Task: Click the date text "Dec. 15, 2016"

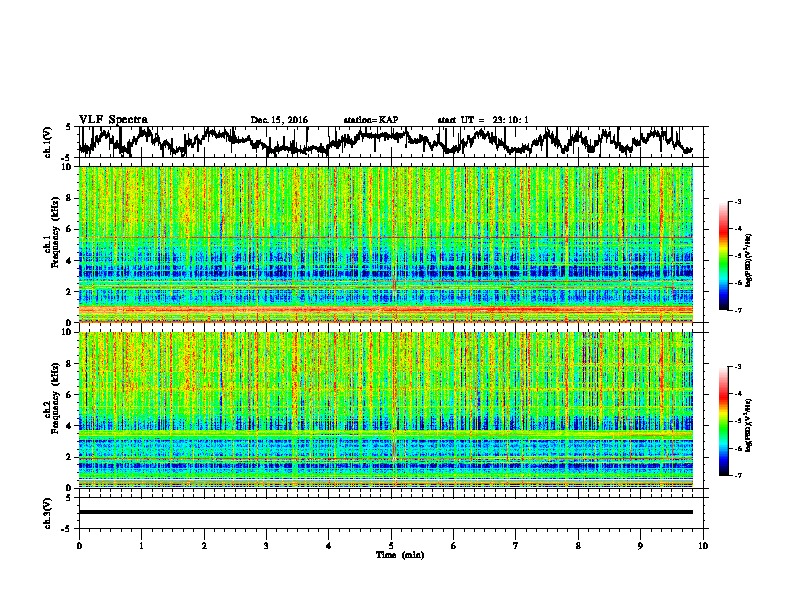Action: pos(279,120)
